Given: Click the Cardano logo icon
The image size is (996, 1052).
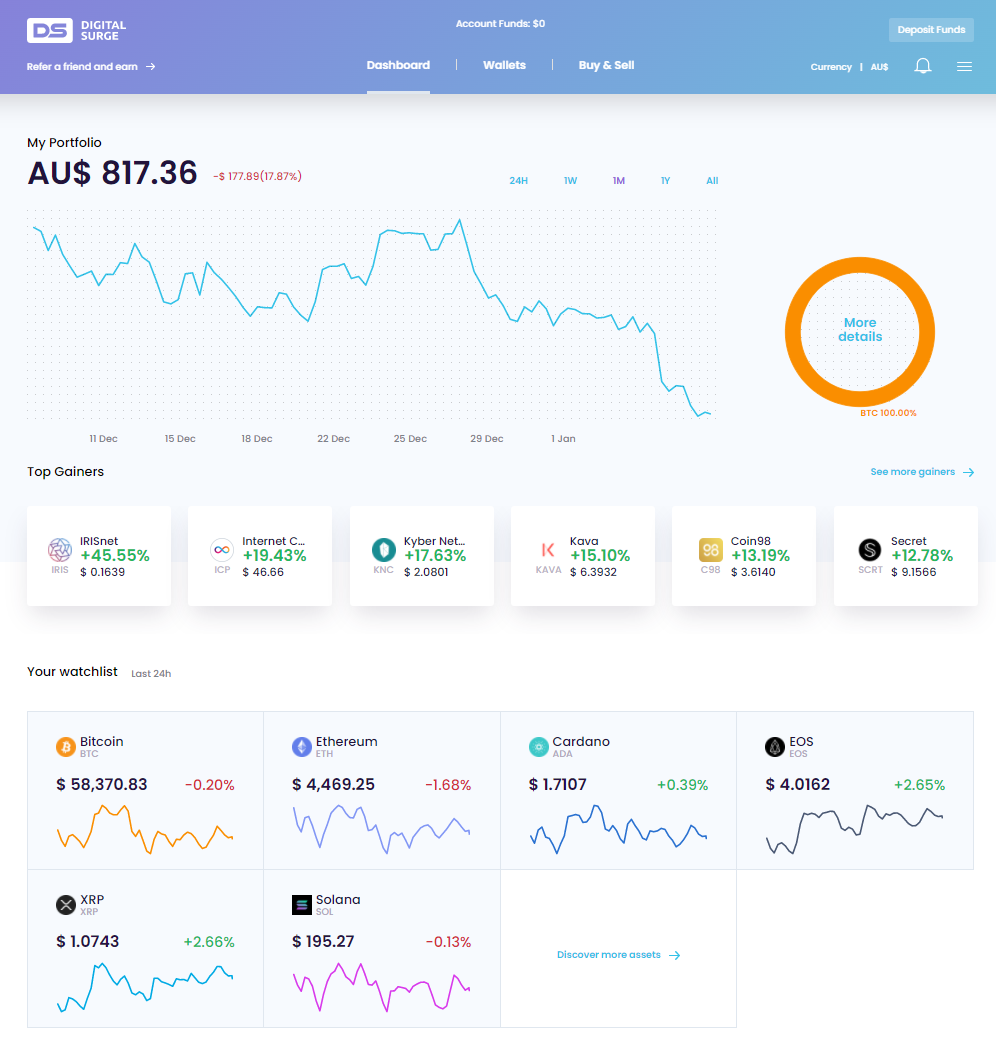Looking at the screenshot, I should pos(539,747).
